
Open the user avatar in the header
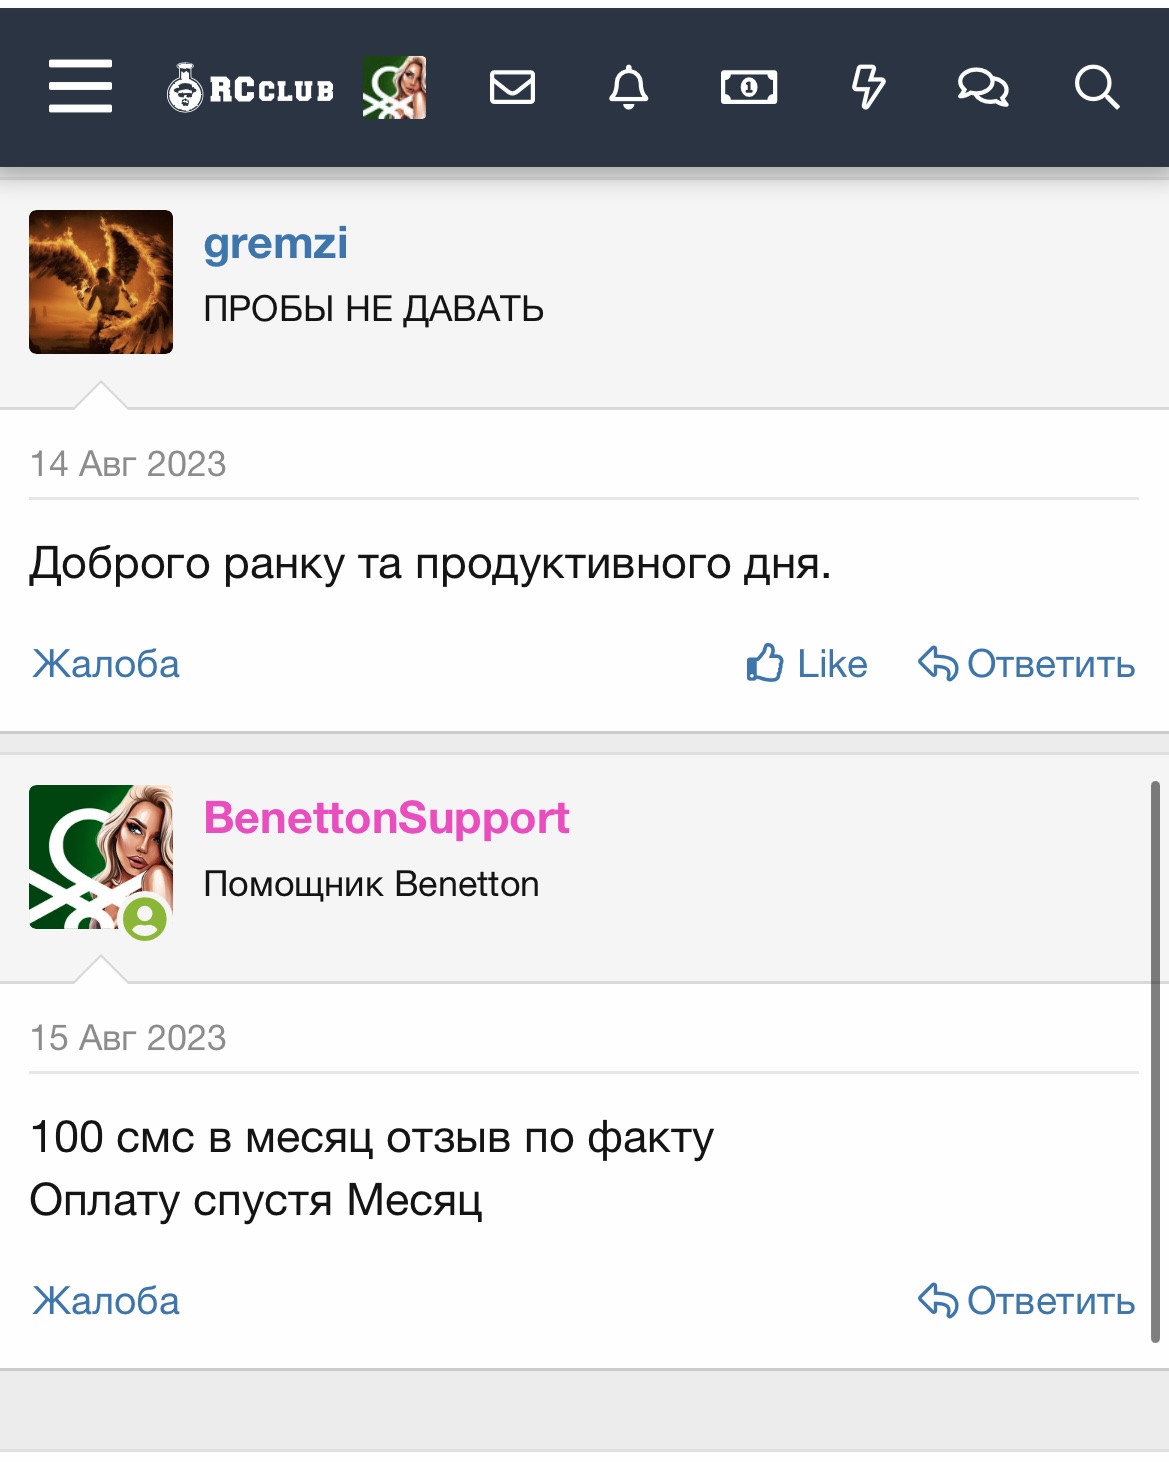(x=394, y=87)
